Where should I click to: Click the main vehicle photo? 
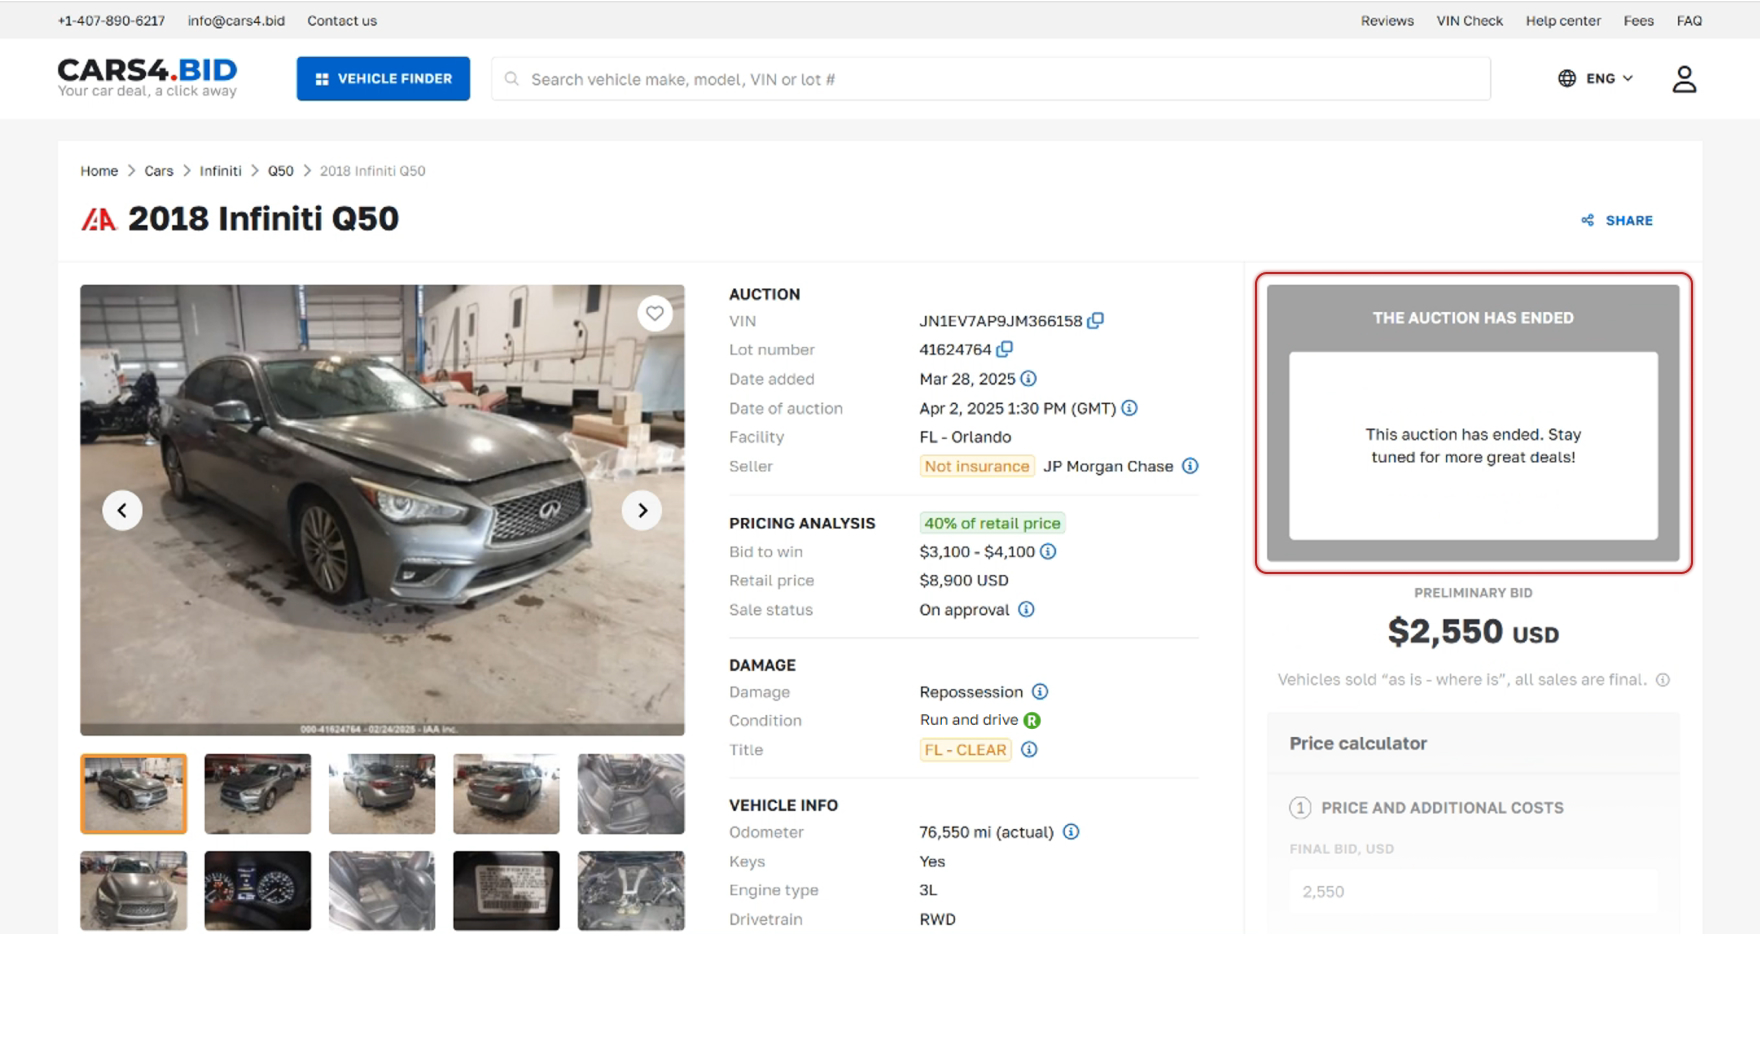point(382,510)
